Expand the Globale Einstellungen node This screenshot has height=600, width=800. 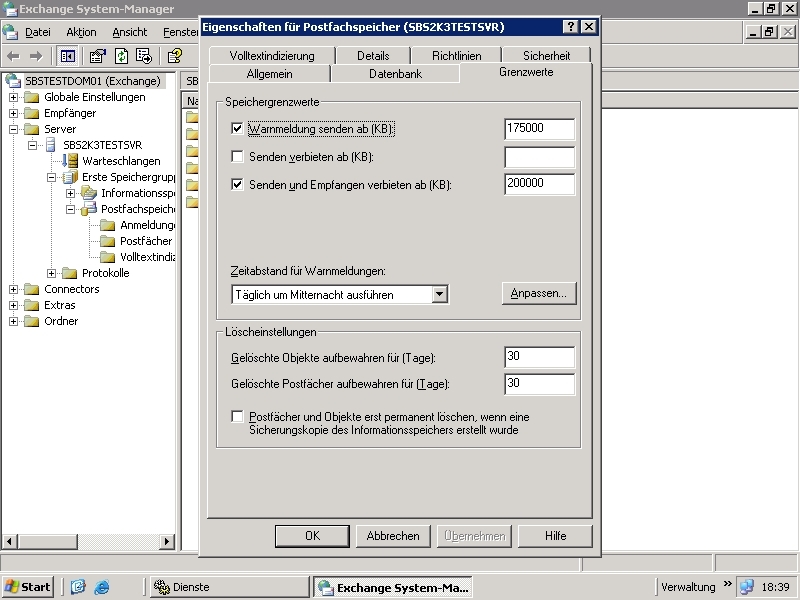coord(14,97)
